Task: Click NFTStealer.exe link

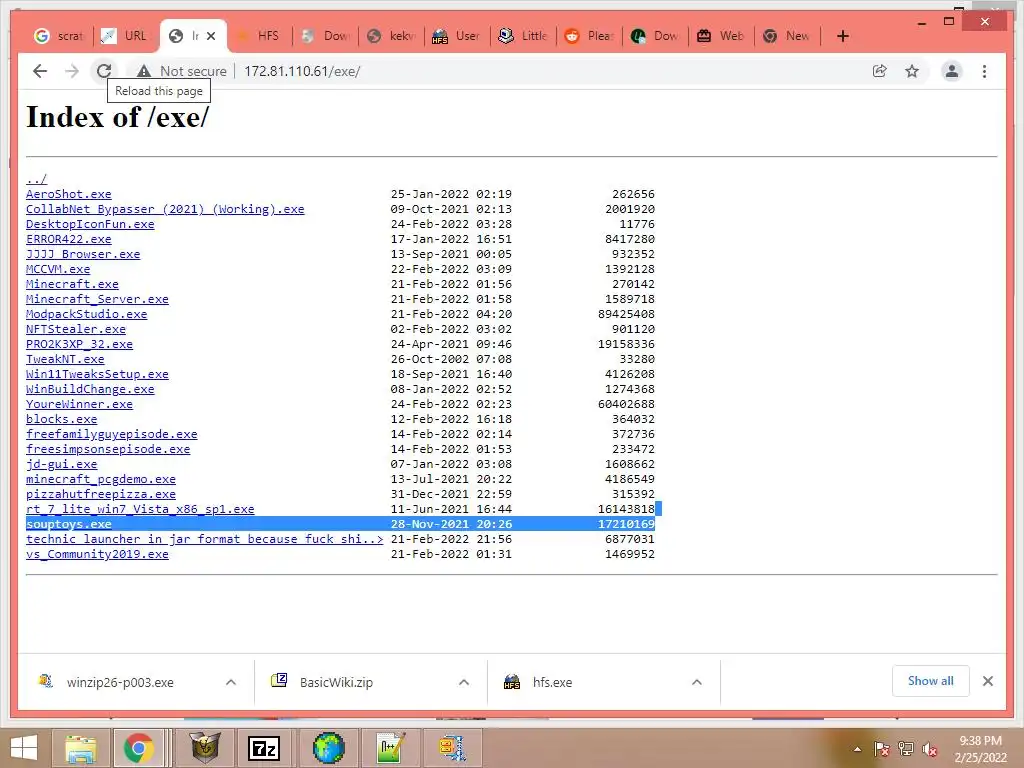Action: point(76,329)
